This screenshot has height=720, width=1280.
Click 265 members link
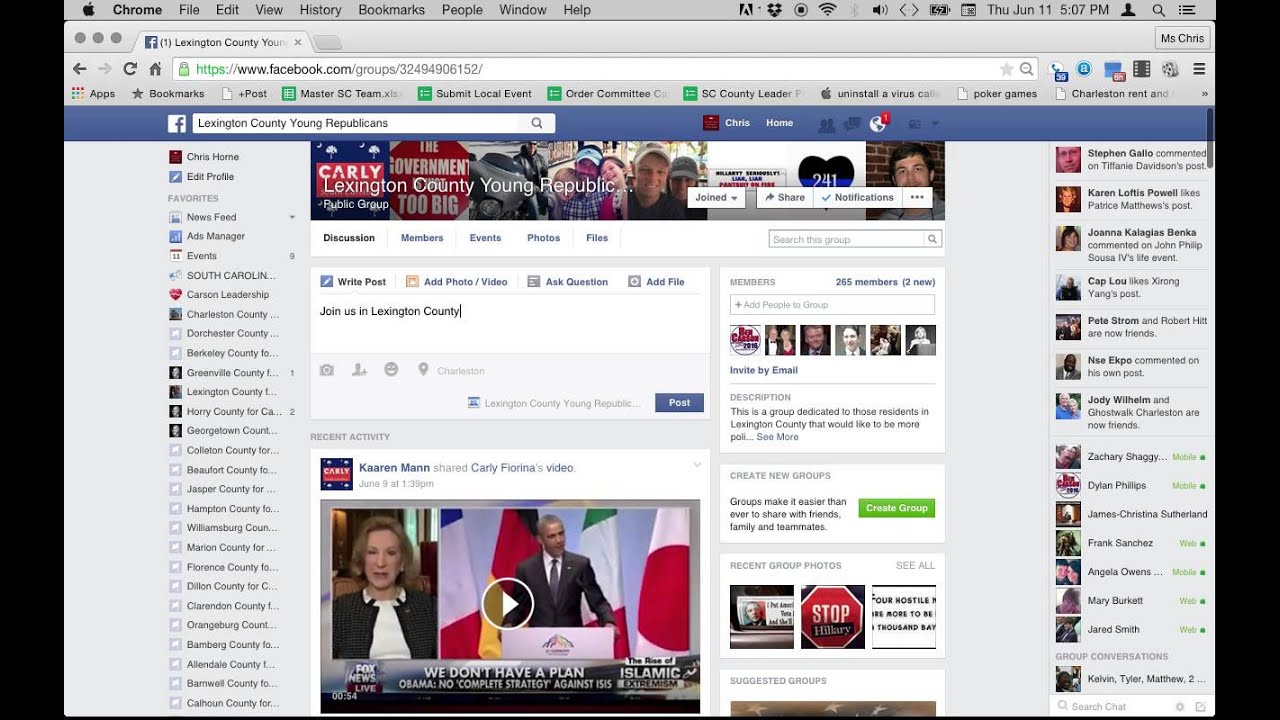click(x=866, y=282)
